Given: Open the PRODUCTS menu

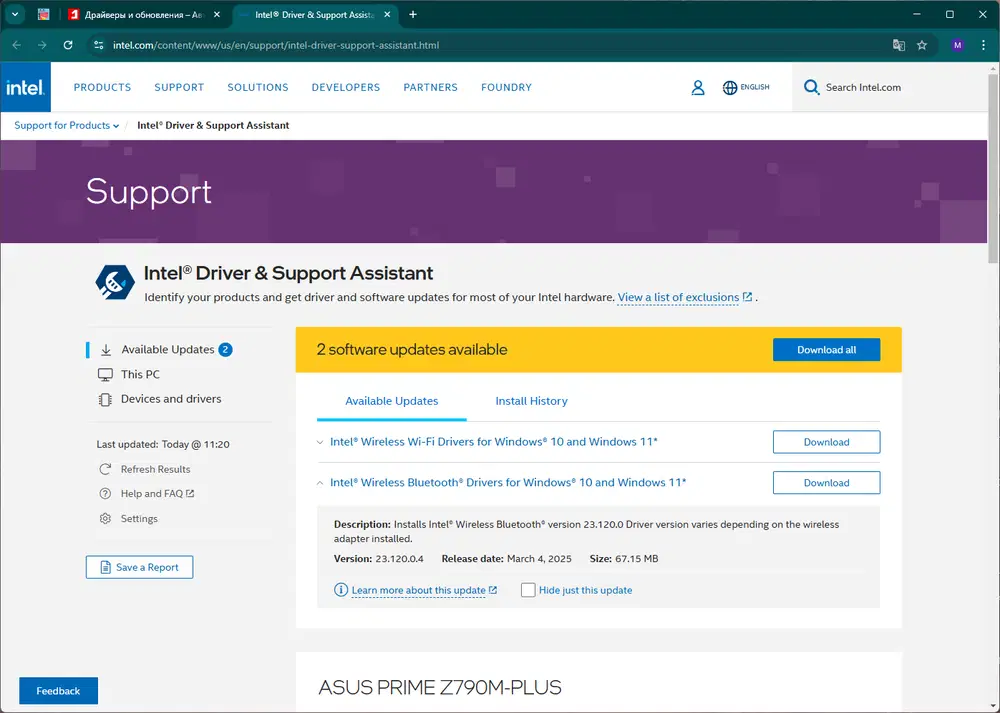Looking at the screenshot, I should (102, 87).
